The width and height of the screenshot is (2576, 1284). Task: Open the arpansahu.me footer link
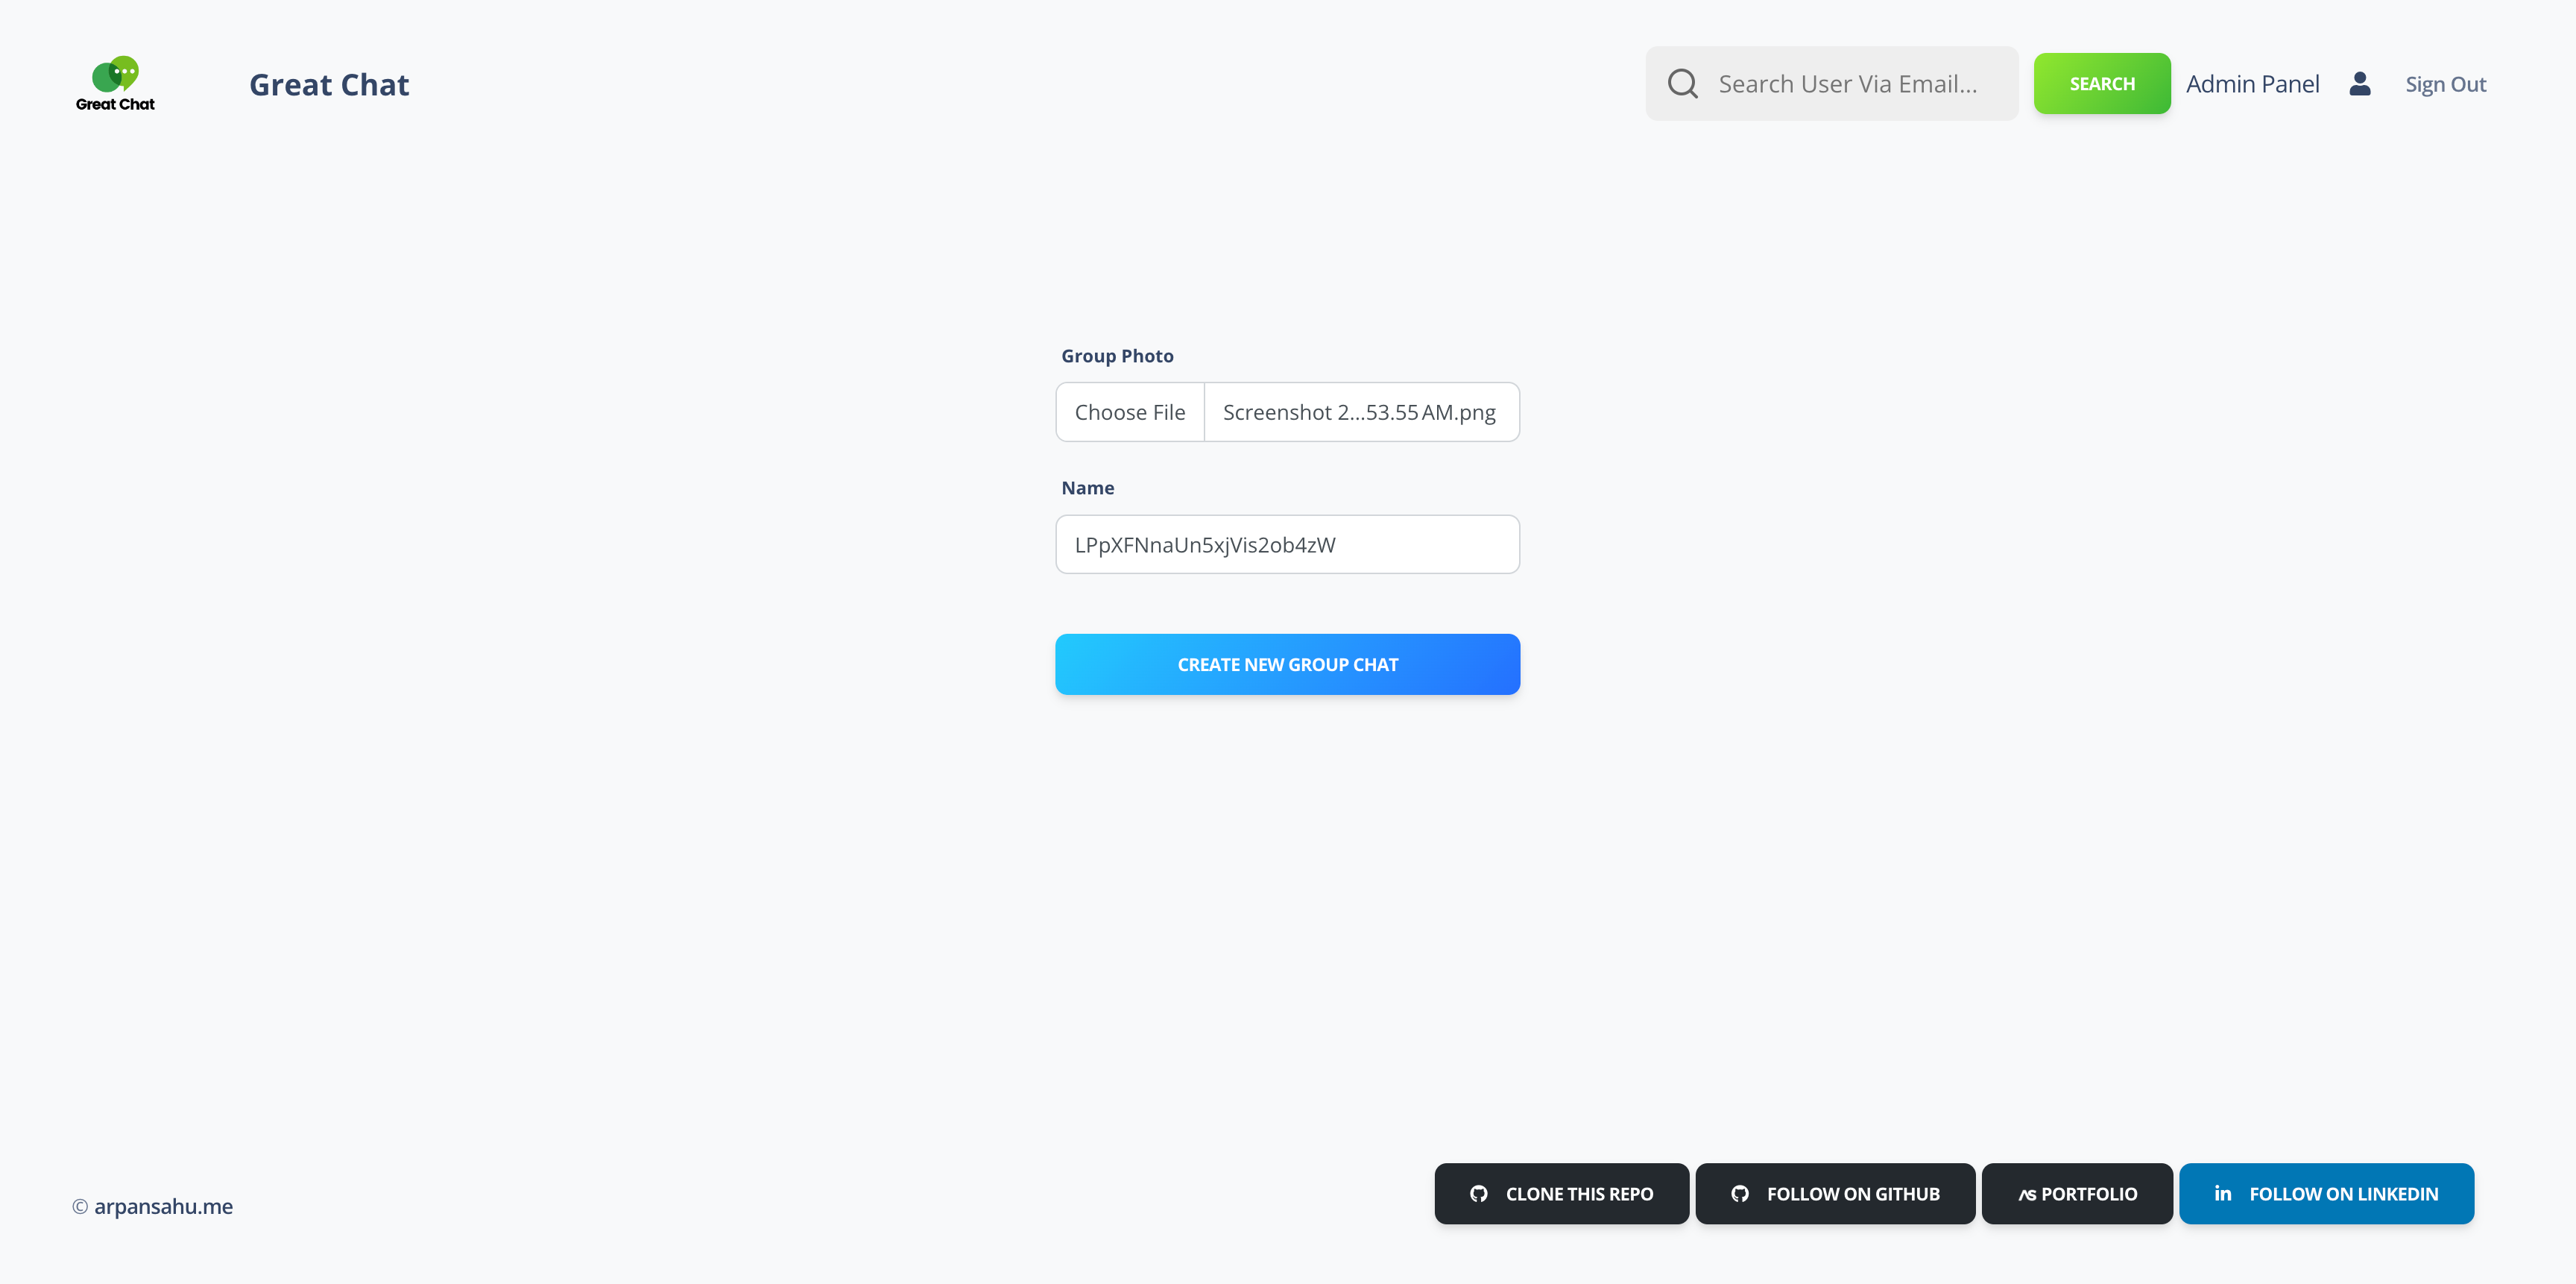[163, 1206]
